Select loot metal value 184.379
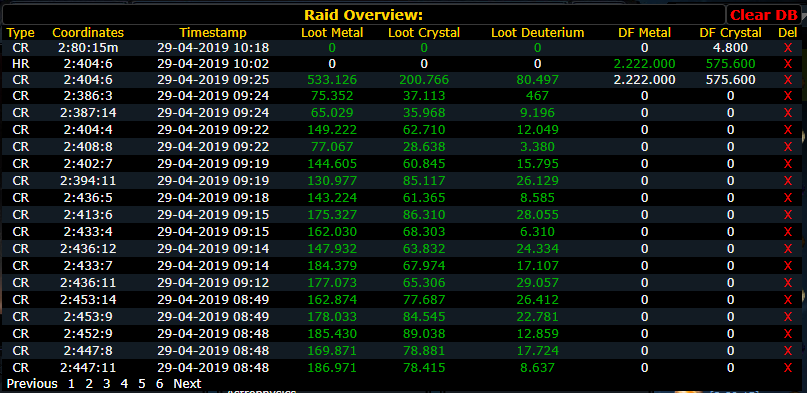807x393 pixels. pyautogui.click(x=332, y=265)
